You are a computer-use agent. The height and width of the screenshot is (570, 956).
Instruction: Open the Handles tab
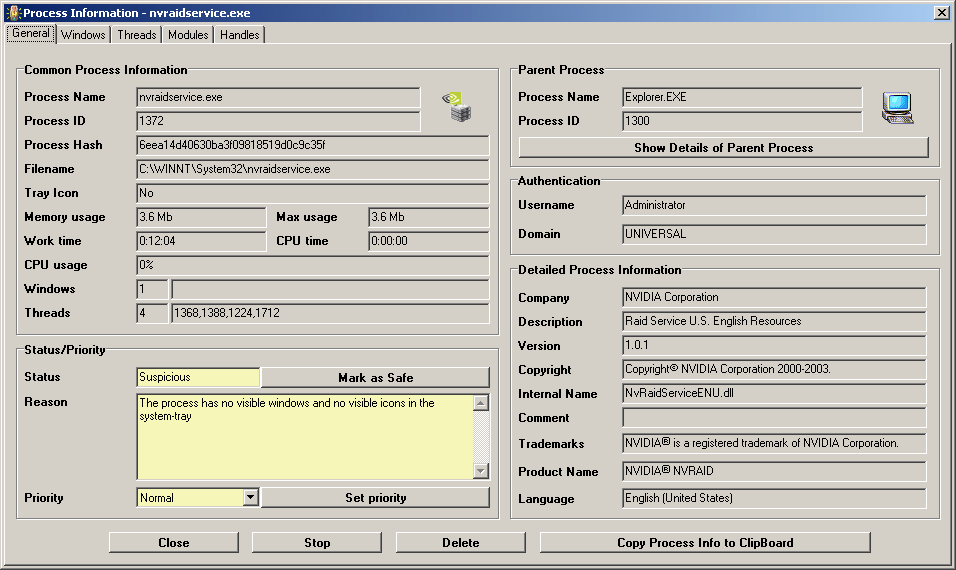click(x=240, y=35)
